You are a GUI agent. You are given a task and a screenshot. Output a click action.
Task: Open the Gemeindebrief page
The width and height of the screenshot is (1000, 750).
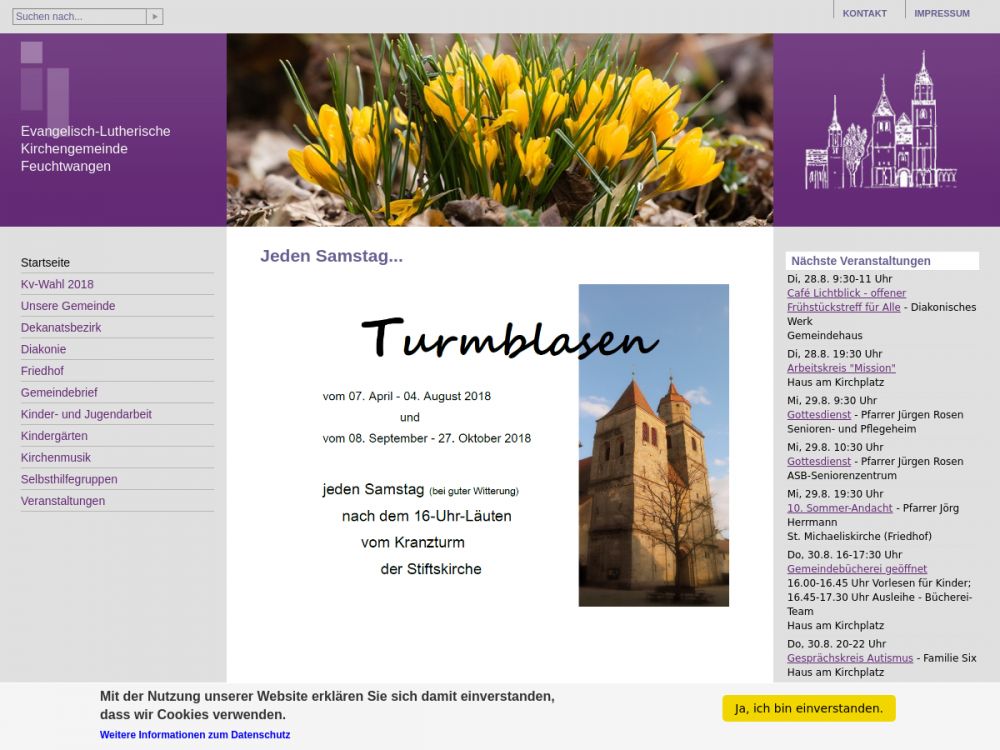tap(59, 393)
